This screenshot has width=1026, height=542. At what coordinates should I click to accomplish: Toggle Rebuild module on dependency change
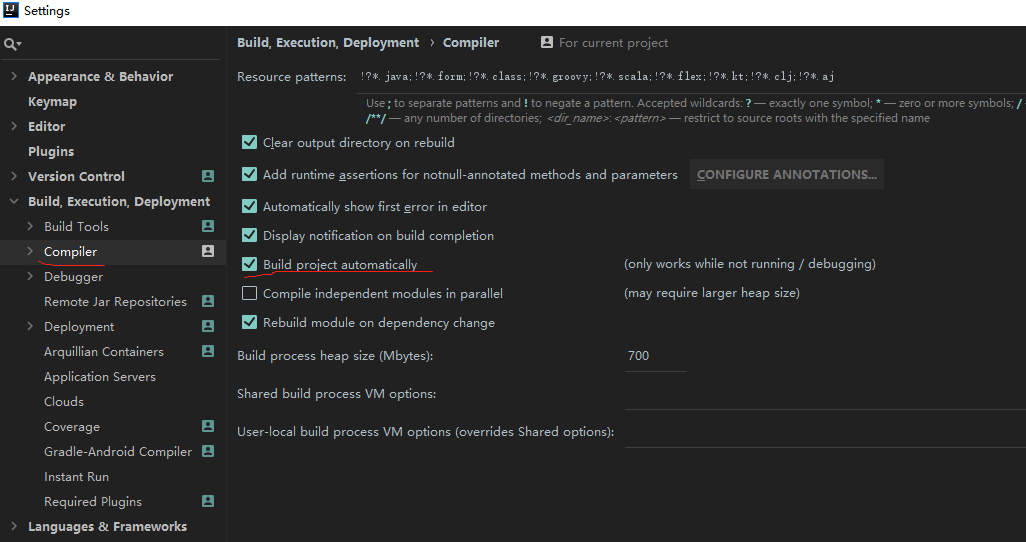click(x=249, y=322)
